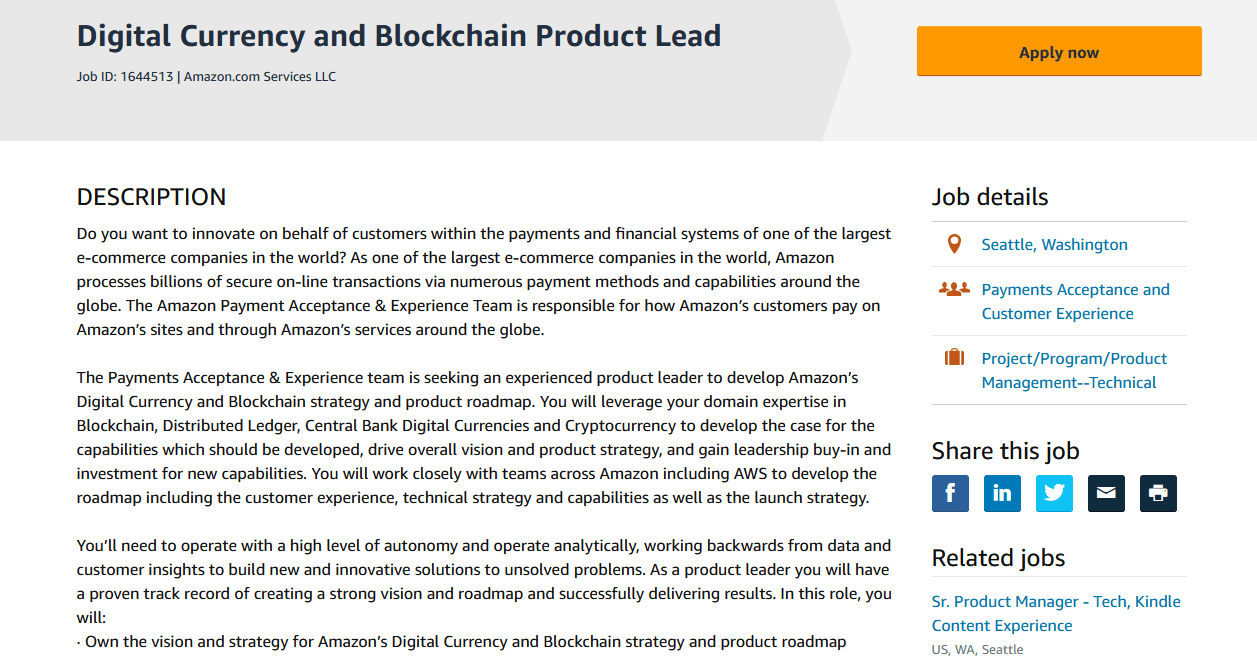
Task: Share this job on LinkedIn
Action: pos(1002,493)
